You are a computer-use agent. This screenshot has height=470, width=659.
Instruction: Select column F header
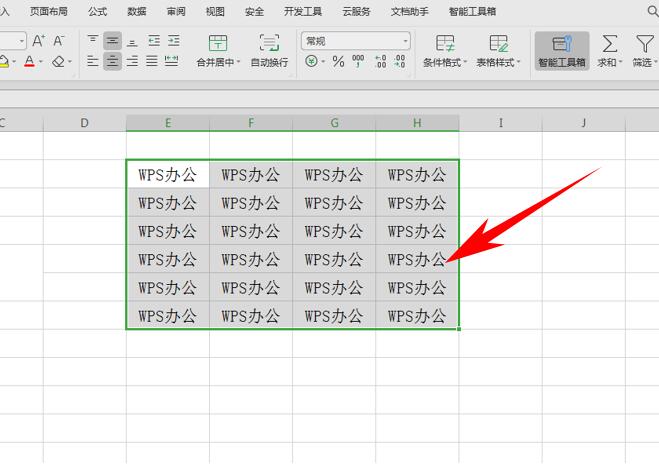251,123
